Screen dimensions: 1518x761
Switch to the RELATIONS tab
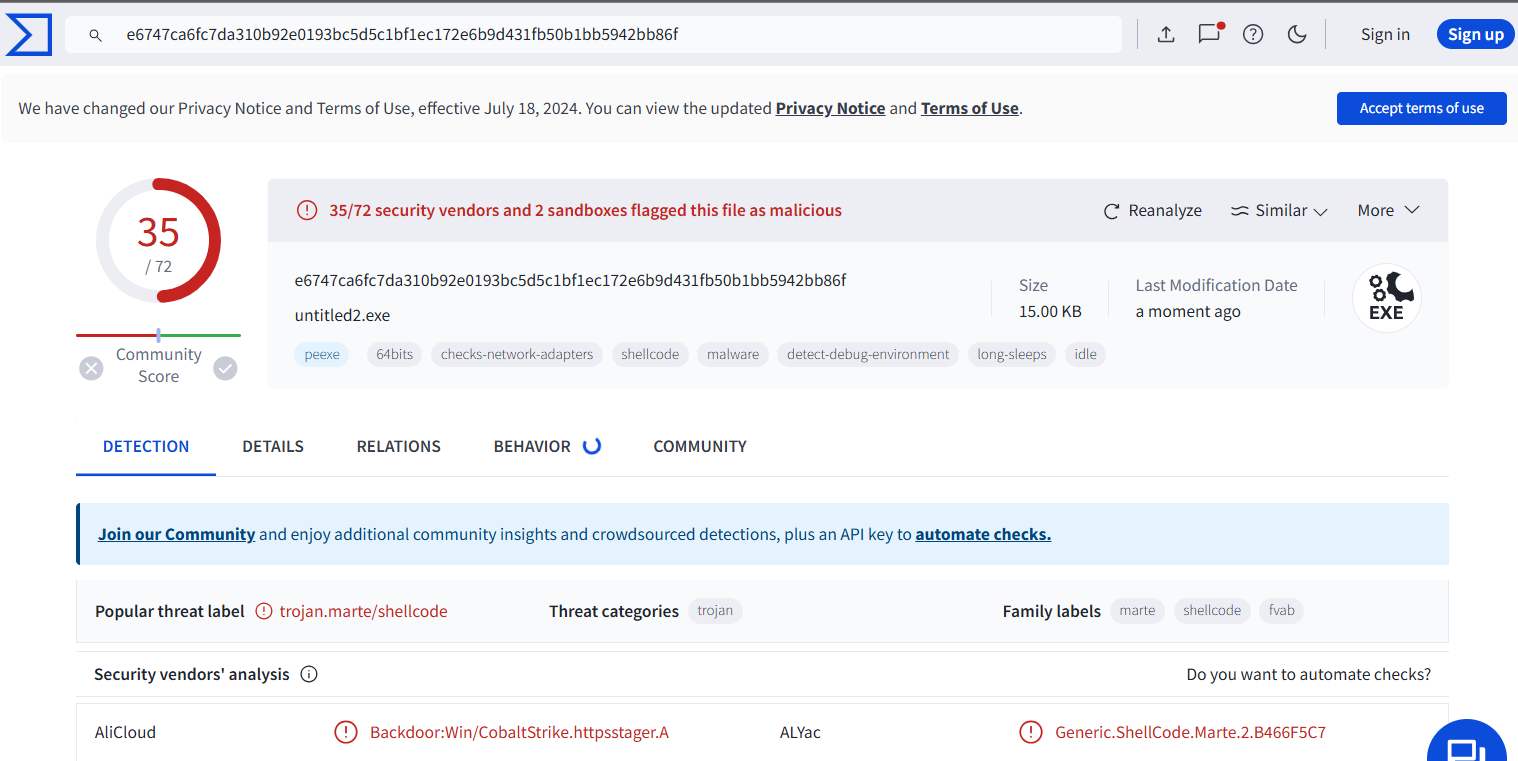(x=398, y=447)
